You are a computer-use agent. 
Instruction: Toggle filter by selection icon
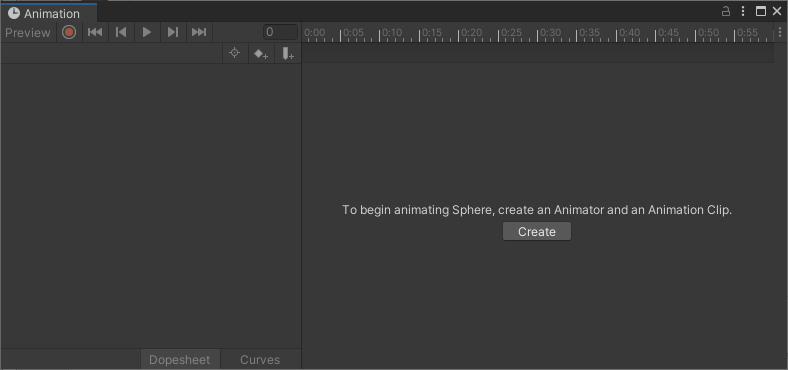[235, 53]
